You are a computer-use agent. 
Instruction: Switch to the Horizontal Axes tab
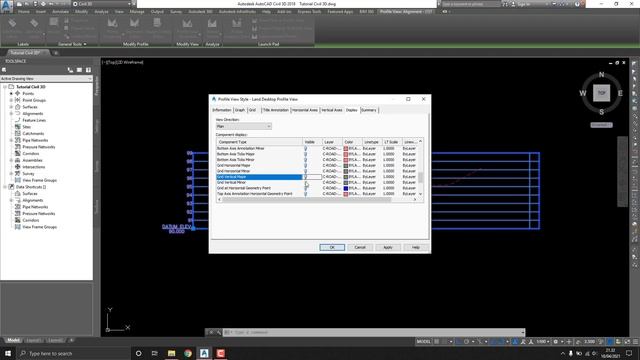(x=305, y=110)
